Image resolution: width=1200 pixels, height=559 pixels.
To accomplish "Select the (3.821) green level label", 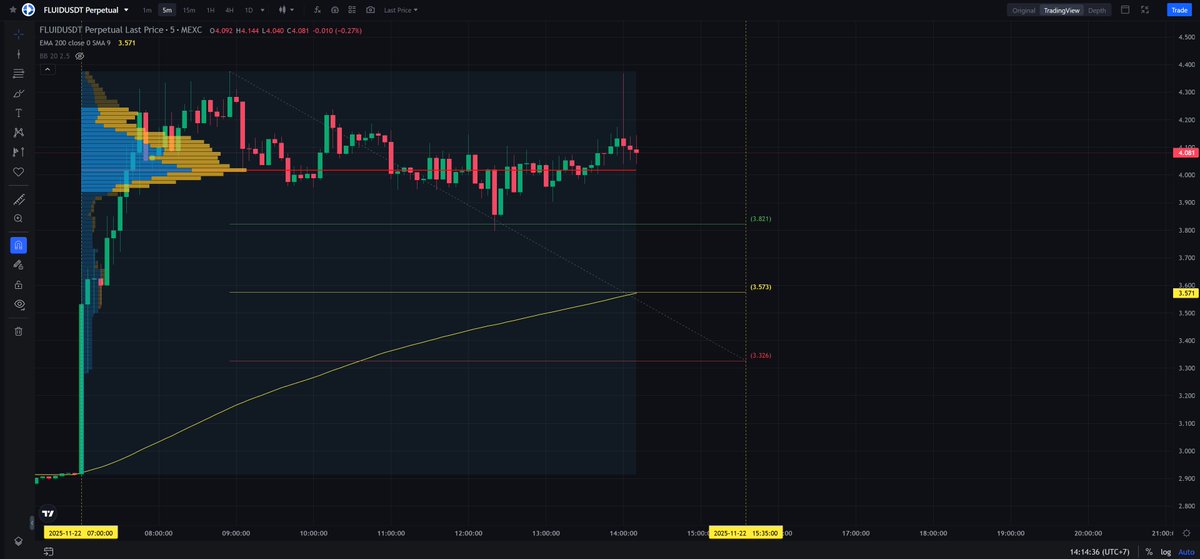I will tap(761, 218).
